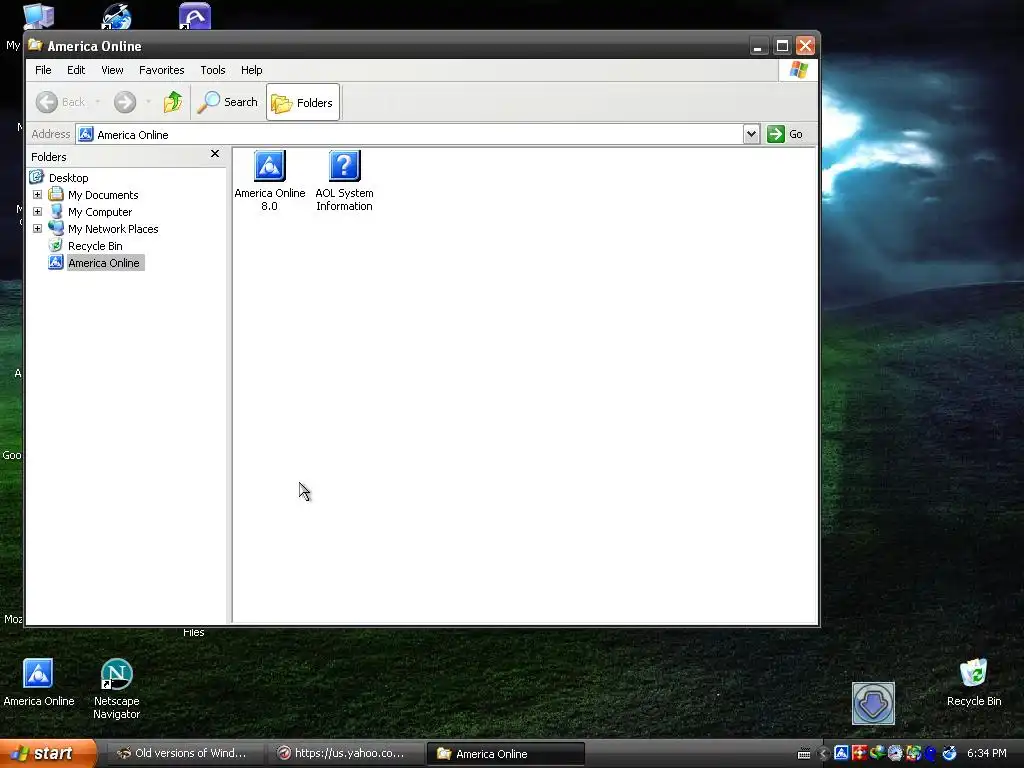This screenshot has height=768, width=1024.
Task: Click America Online taskbar button
Action: click(504, 754)
